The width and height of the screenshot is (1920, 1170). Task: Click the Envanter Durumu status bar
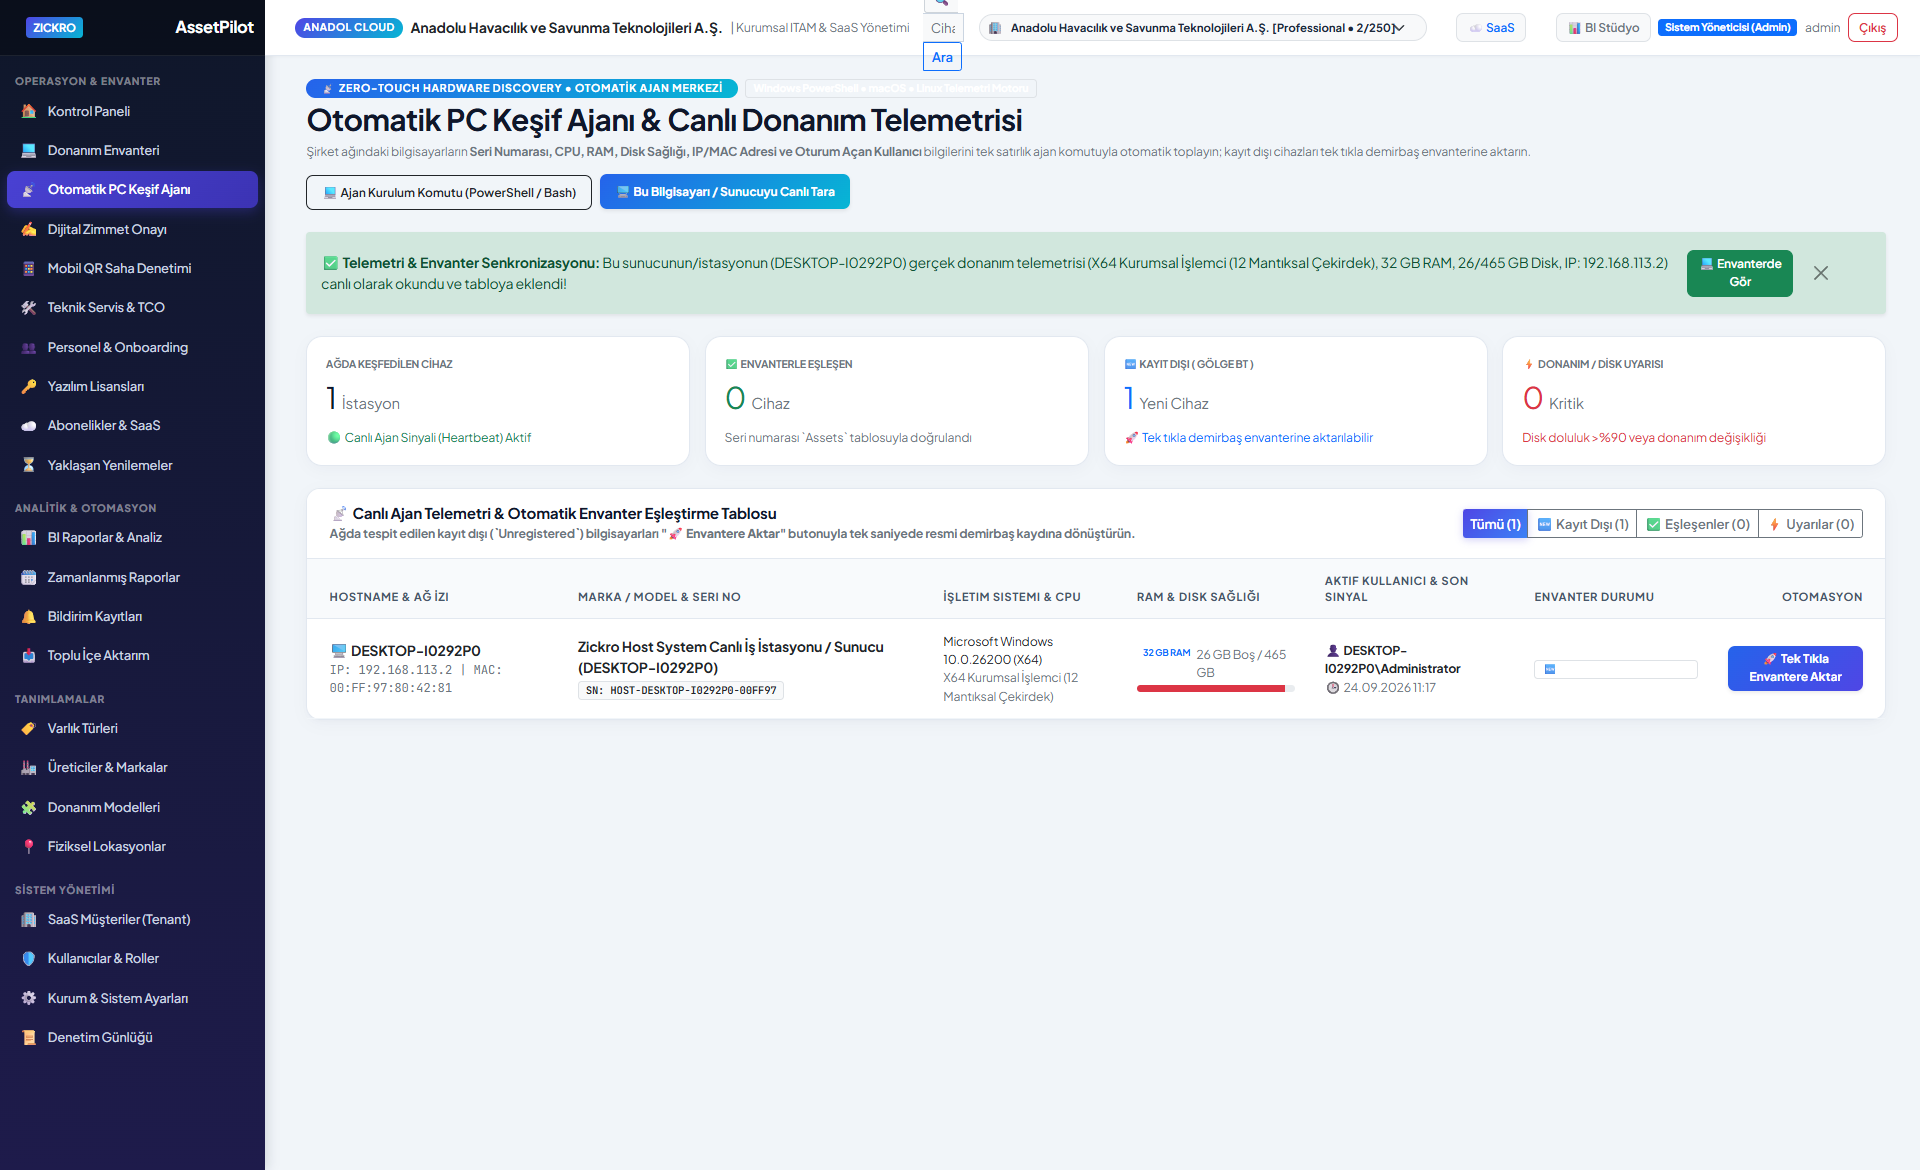pyautogui.click(x=1616, y=669)
